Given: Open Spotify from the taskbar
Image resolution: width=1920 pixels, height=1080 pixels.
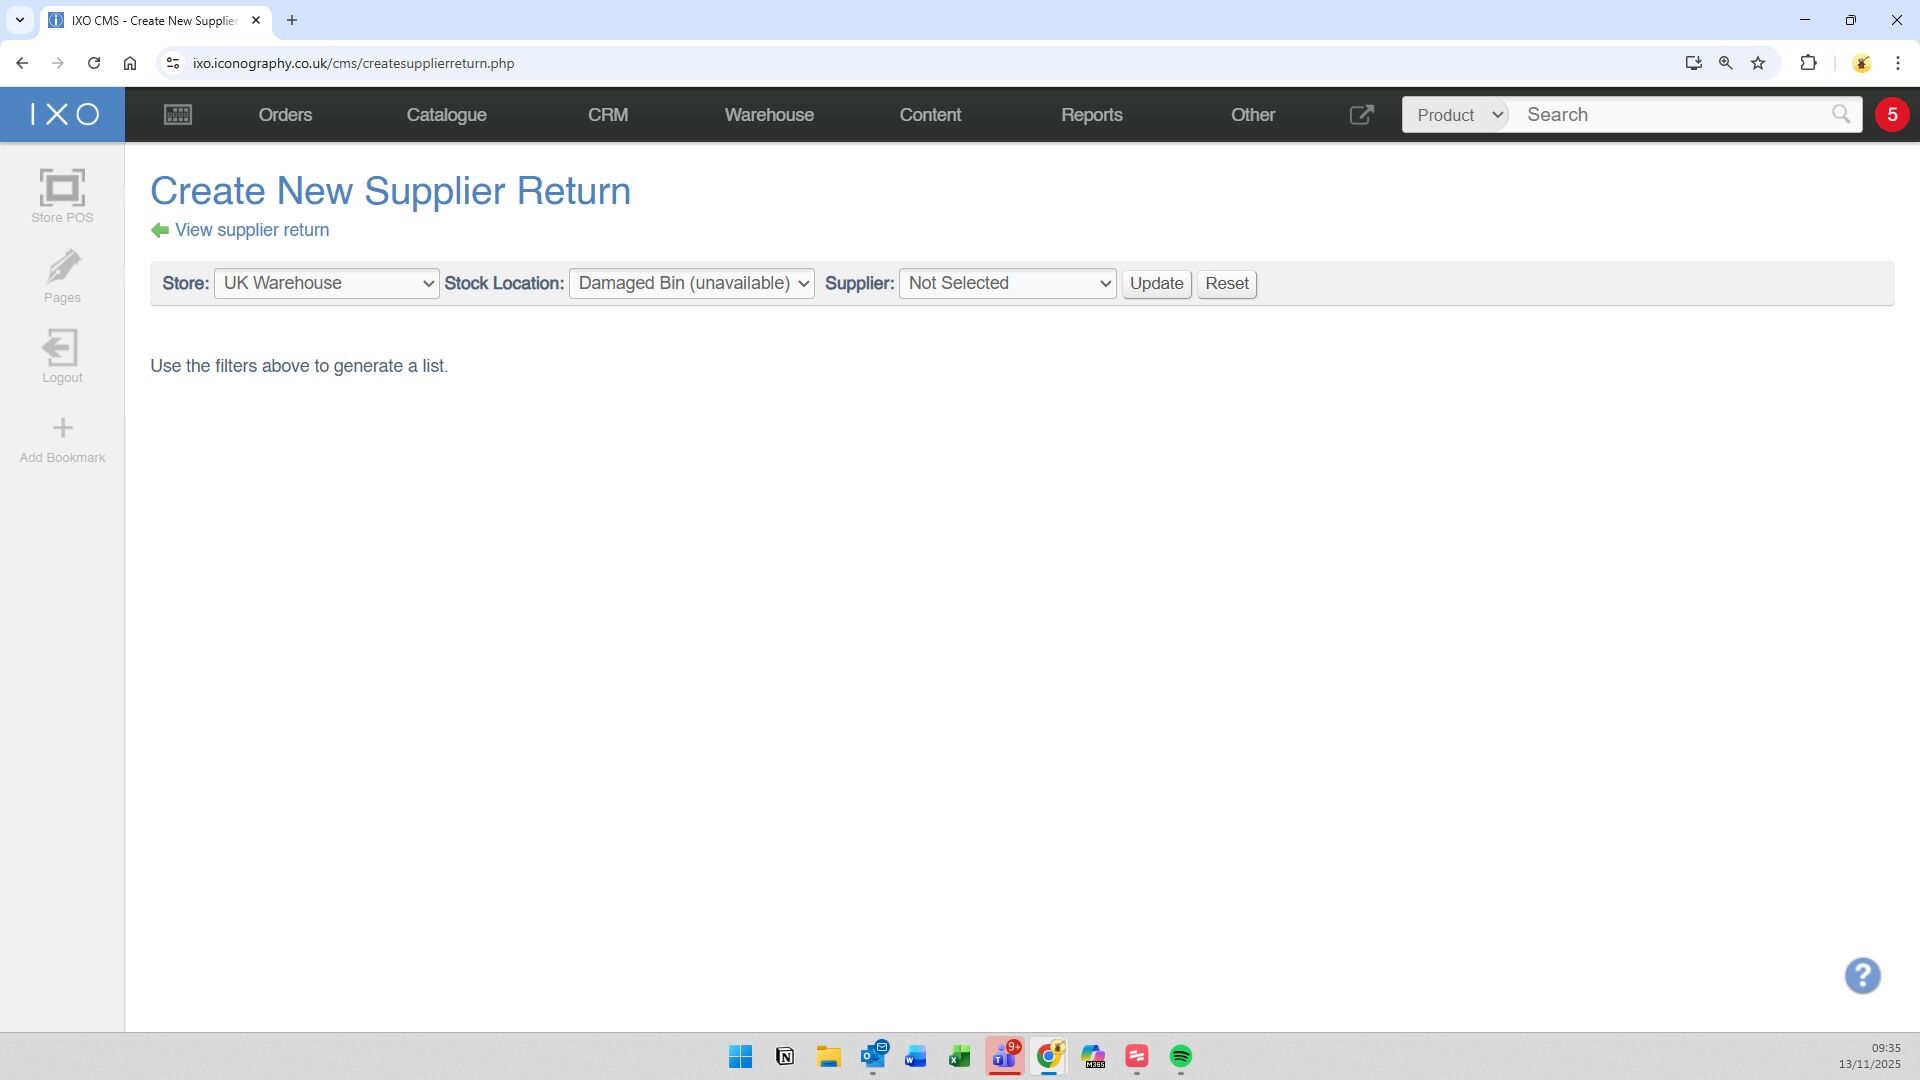Looking at the screenshot, I should tap(1180, 1057).
